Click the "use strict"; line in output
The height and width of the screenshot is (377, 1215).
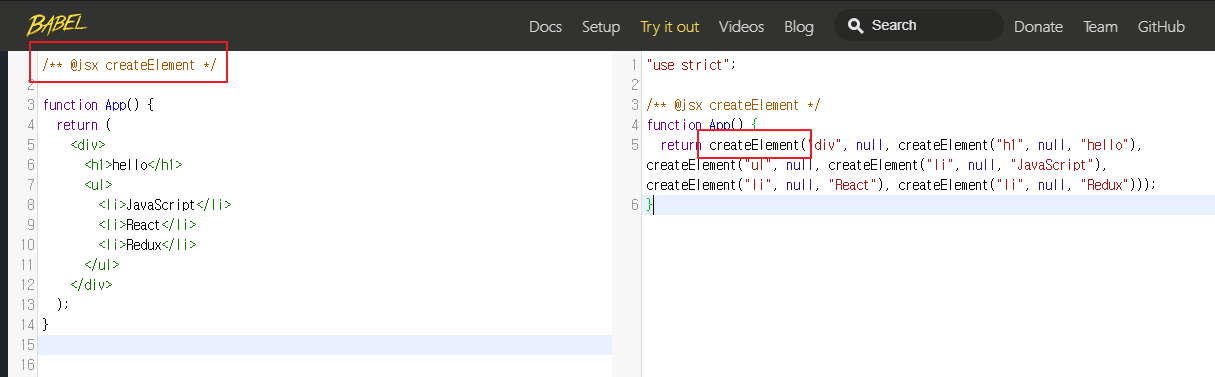[x=691, y=65]
